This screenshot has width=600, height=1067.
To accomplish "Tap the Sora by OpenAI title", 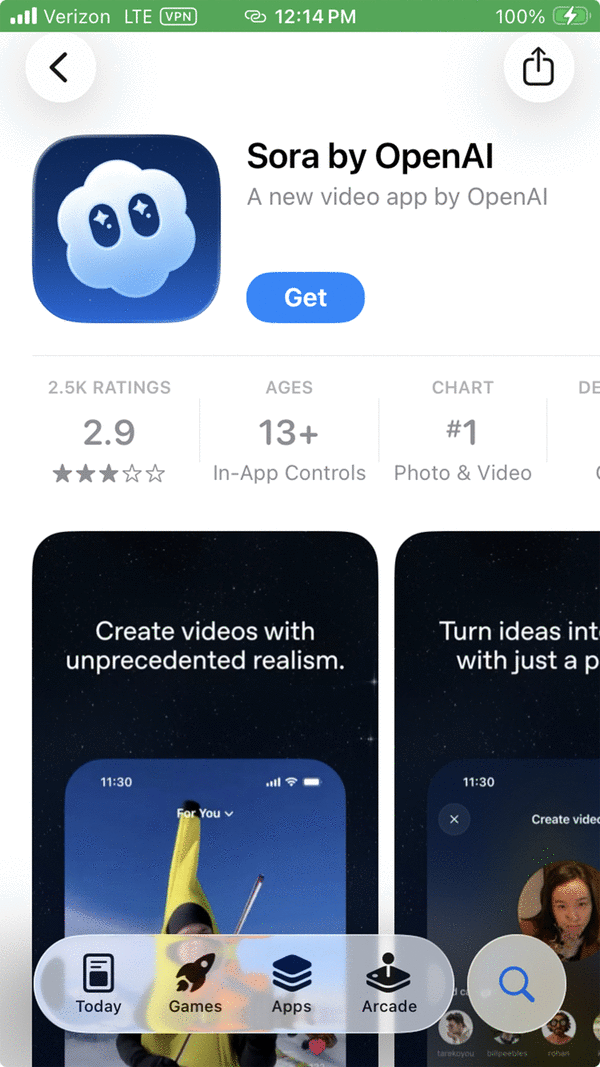I will [x=370, y=157].
